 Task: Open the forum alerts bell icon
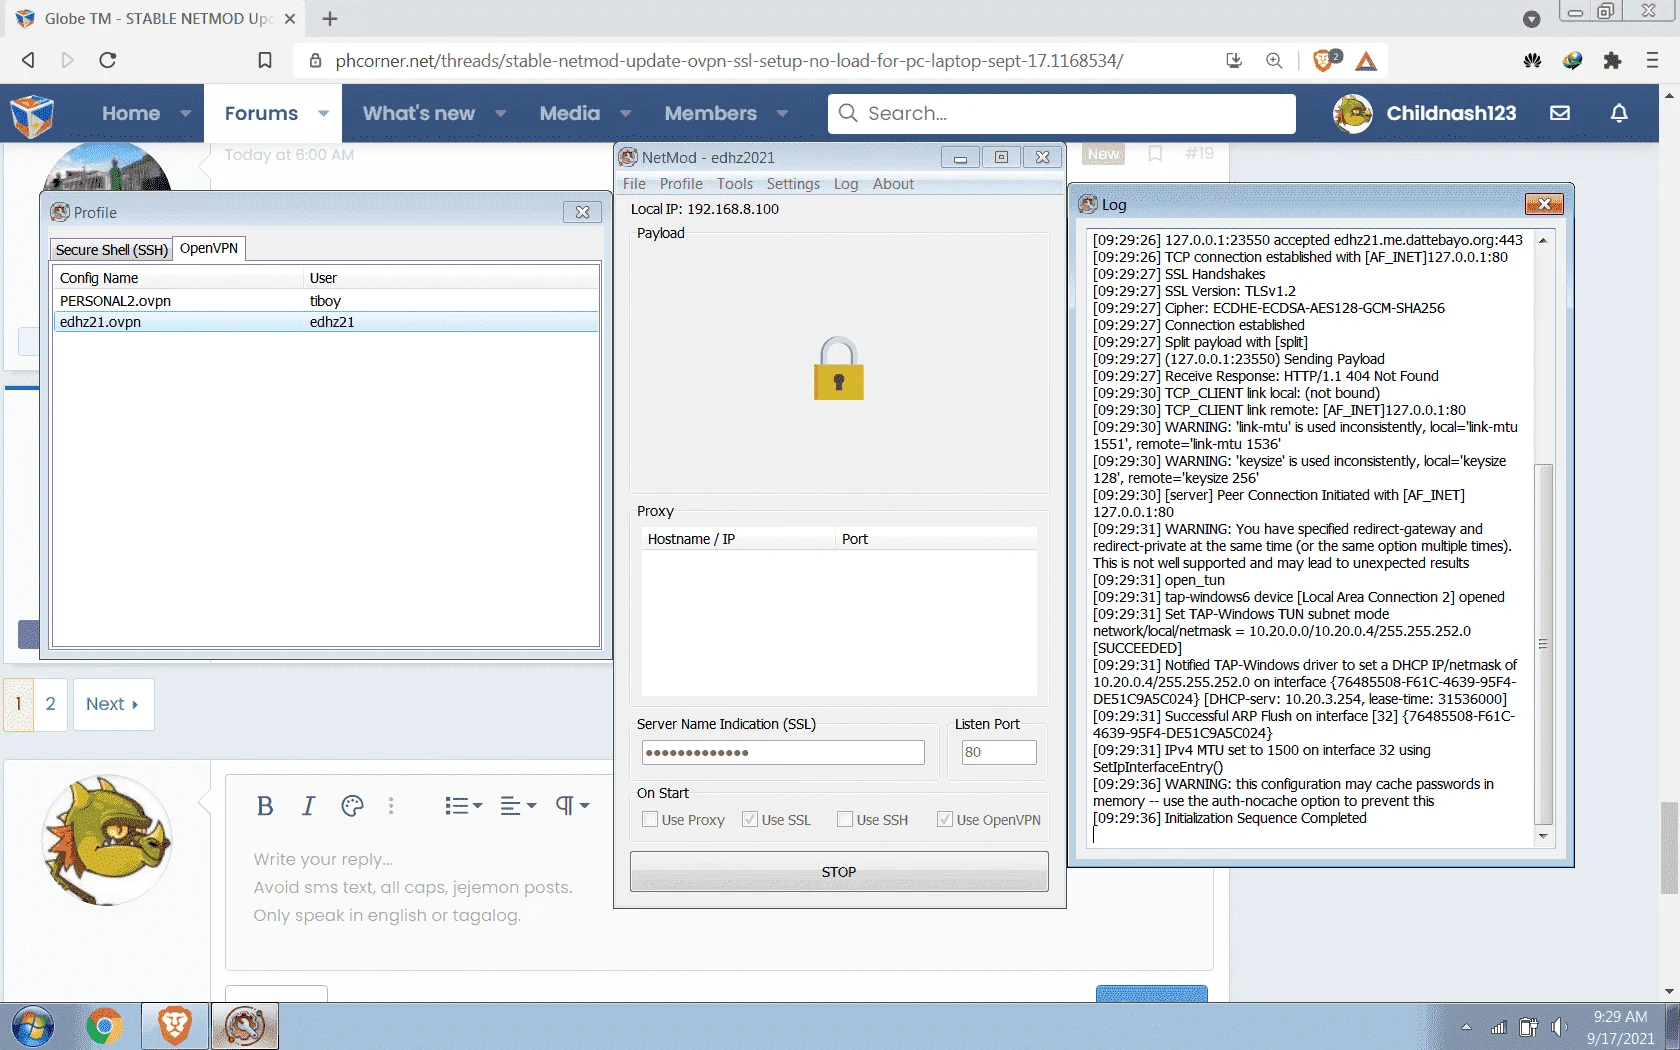[1619, 113]
